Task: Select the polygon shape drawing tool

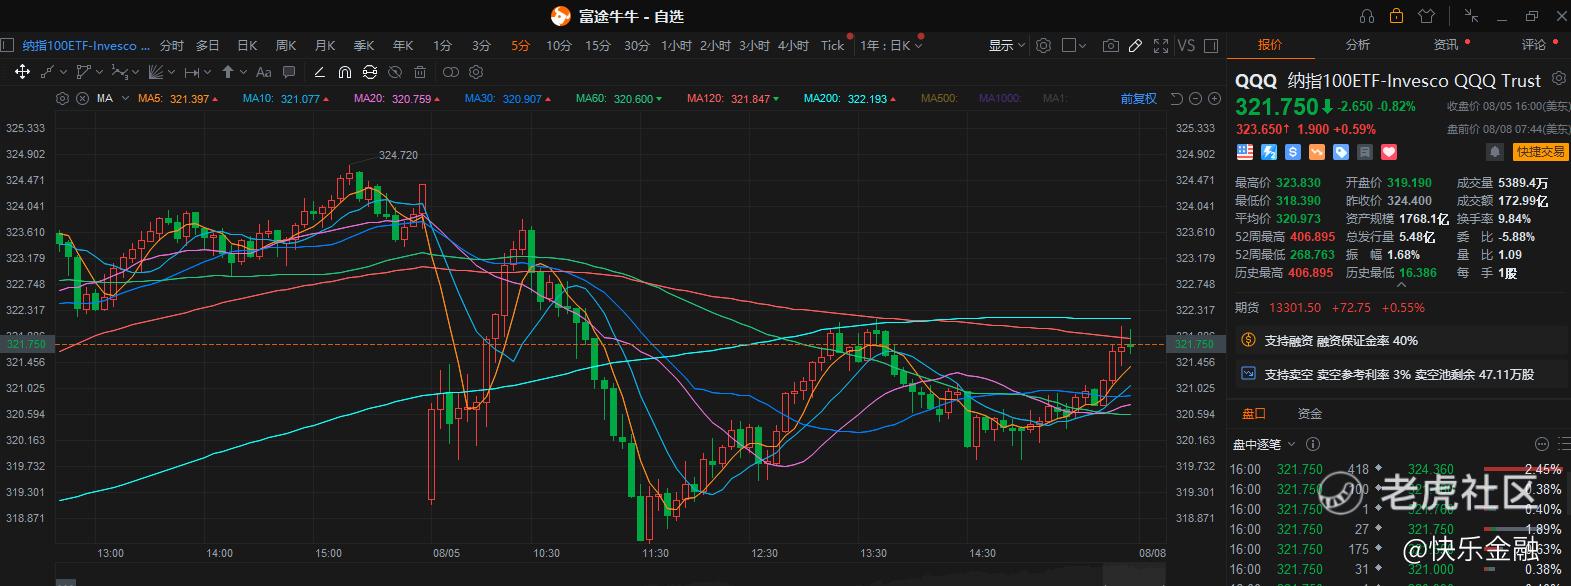Action: (83, 72)
